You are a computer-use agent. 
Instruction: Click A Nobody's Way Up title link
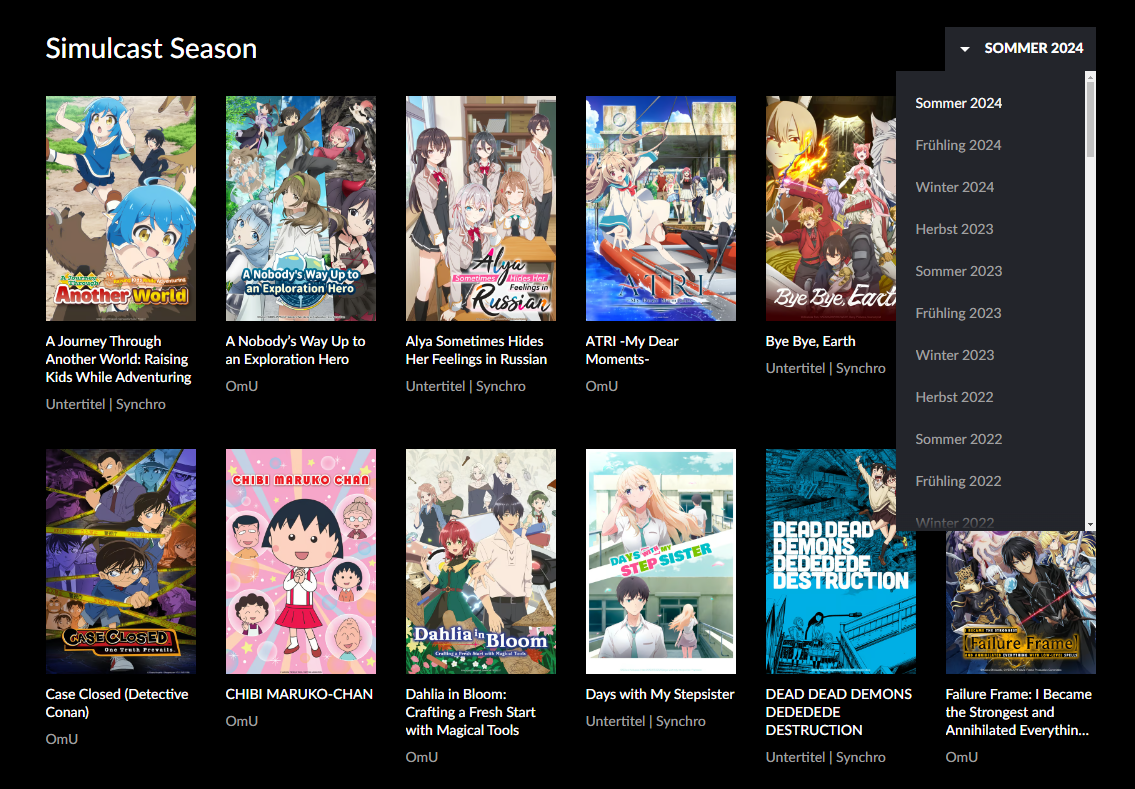[x=295, y=350]
